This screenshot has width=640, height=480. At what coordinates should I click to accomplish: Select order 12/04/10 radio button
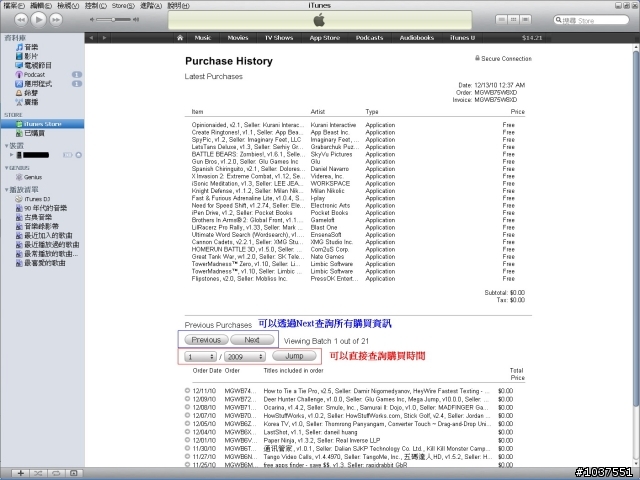pos(187,431)
